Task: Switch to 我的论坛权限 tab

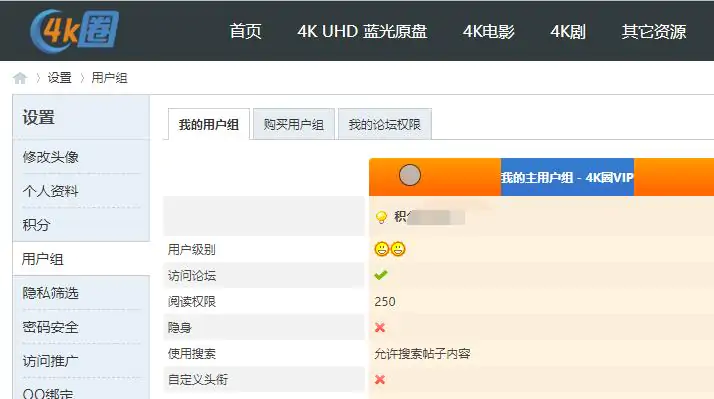Action: click(x=385, y=124)
